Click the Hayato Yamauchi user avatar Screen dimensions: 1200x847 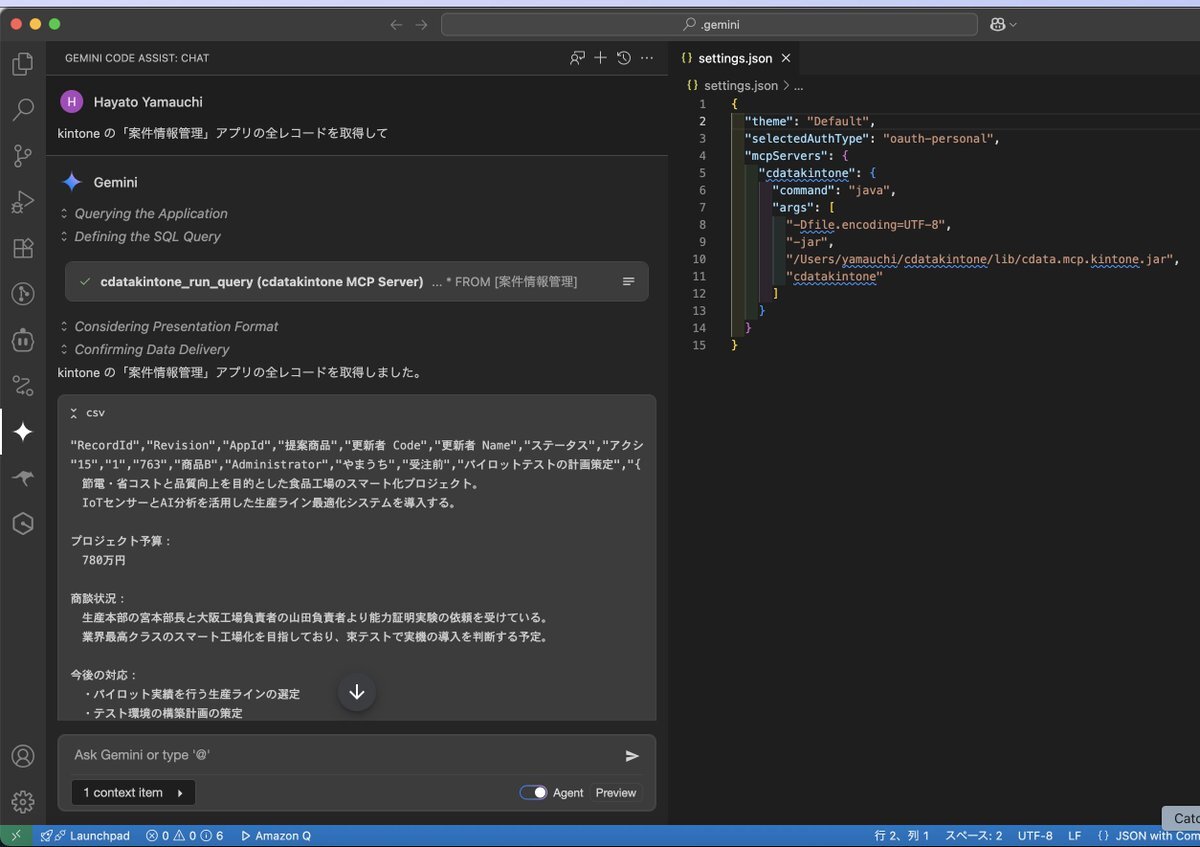(x=72, y=101)
